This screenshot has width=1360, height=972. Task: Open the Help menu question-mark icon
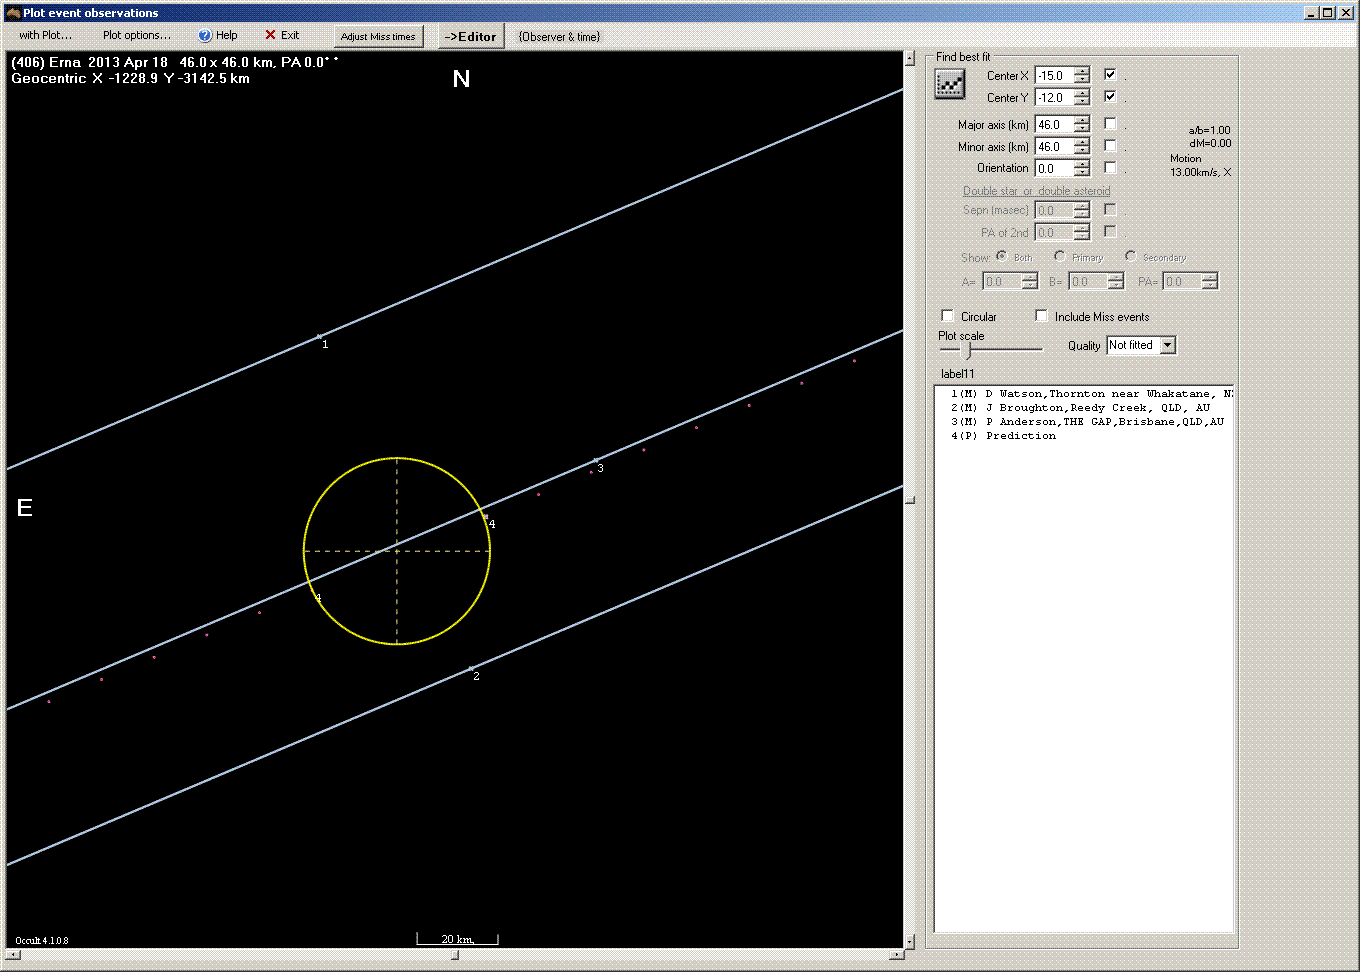(205, 35)
